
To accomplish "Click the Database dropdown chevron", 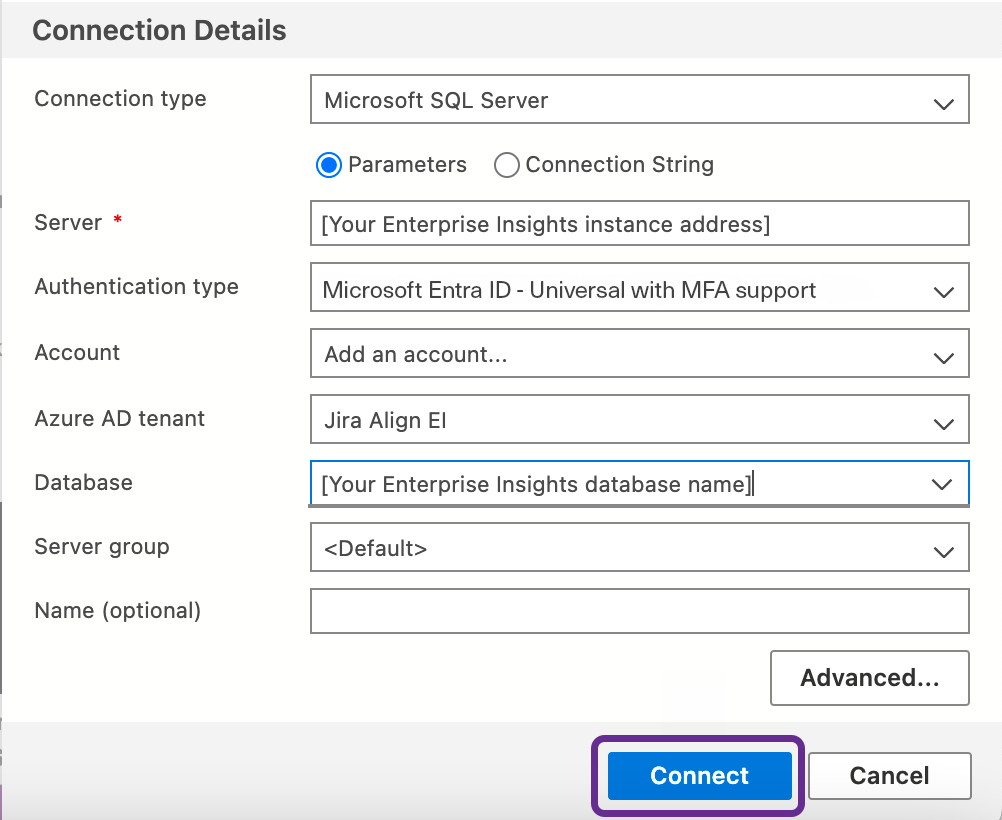I will (942, 484).
